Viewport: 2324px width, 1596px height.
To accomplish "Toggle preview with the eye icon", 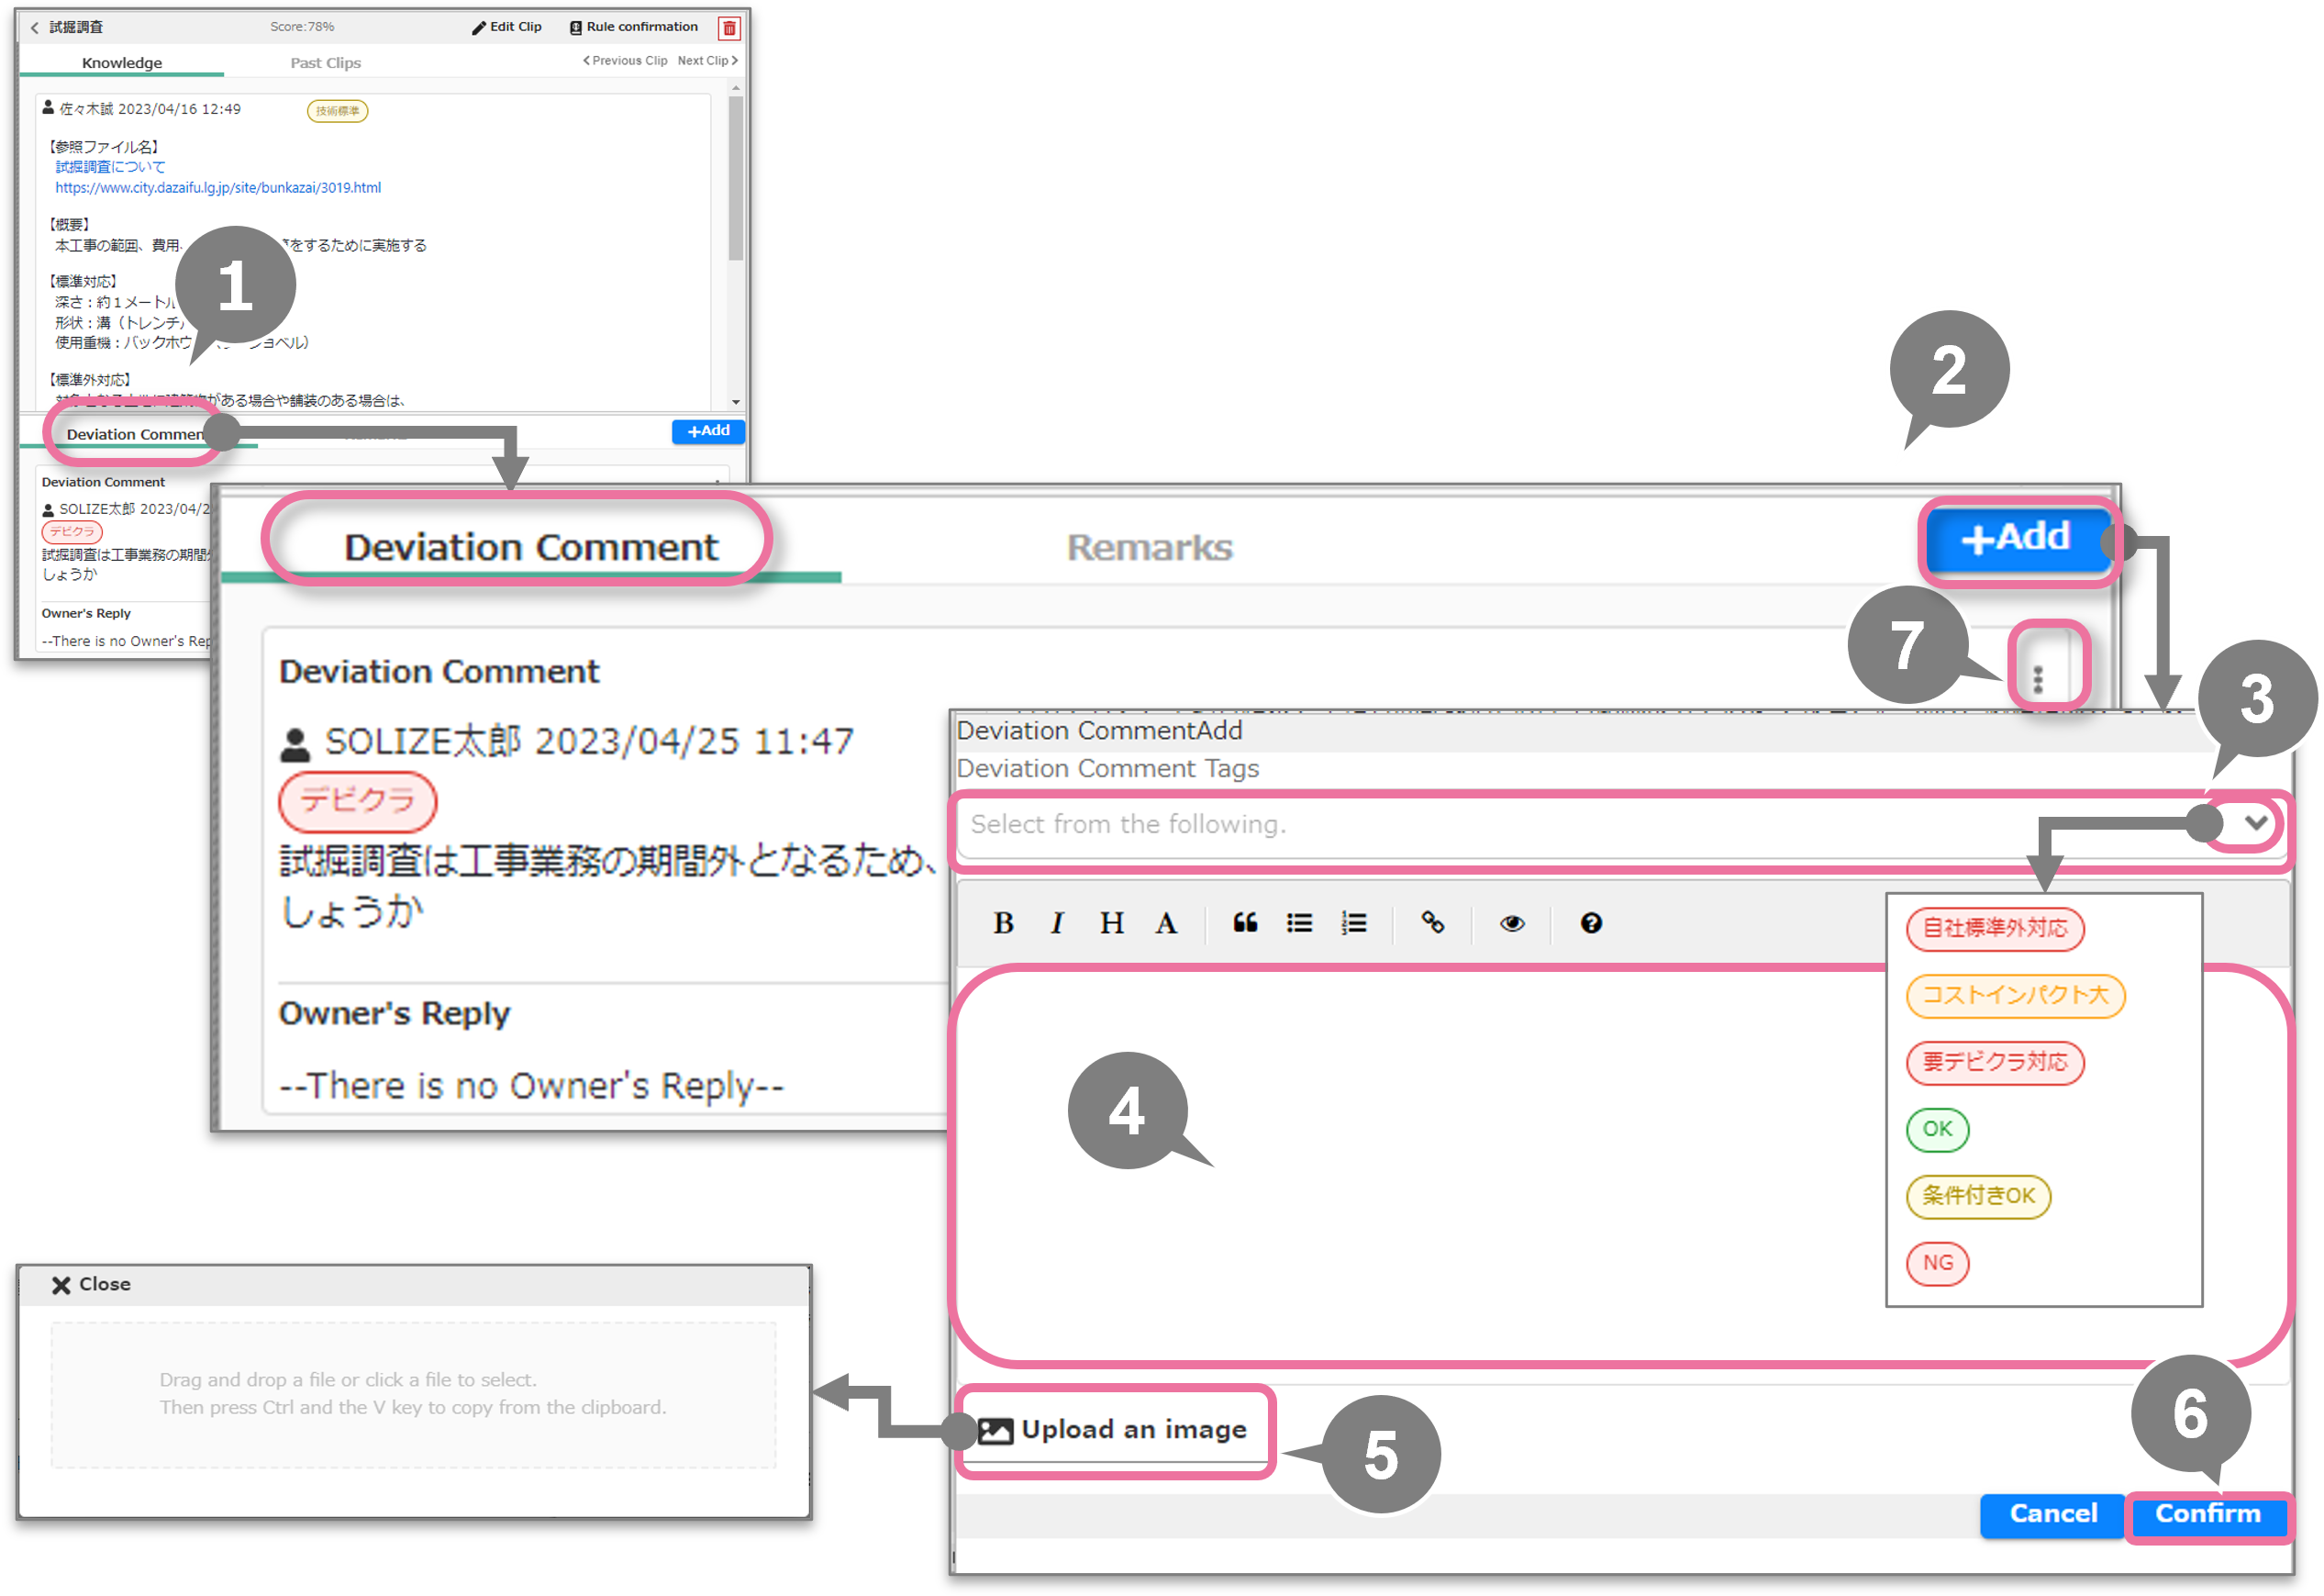I will pos(1512,923).
